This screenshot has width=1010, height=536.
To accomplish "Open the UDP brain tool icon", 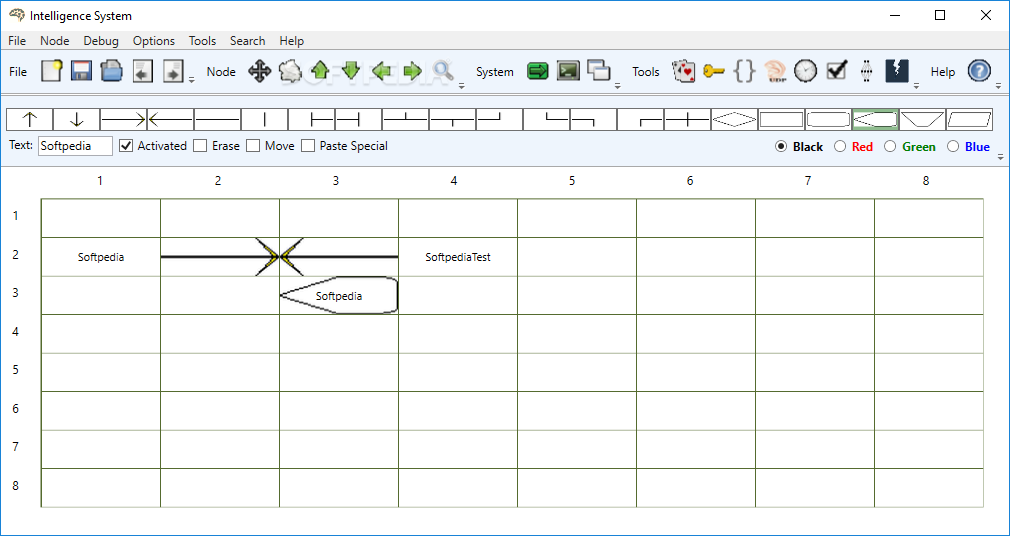I will click(x=775, y=71).
